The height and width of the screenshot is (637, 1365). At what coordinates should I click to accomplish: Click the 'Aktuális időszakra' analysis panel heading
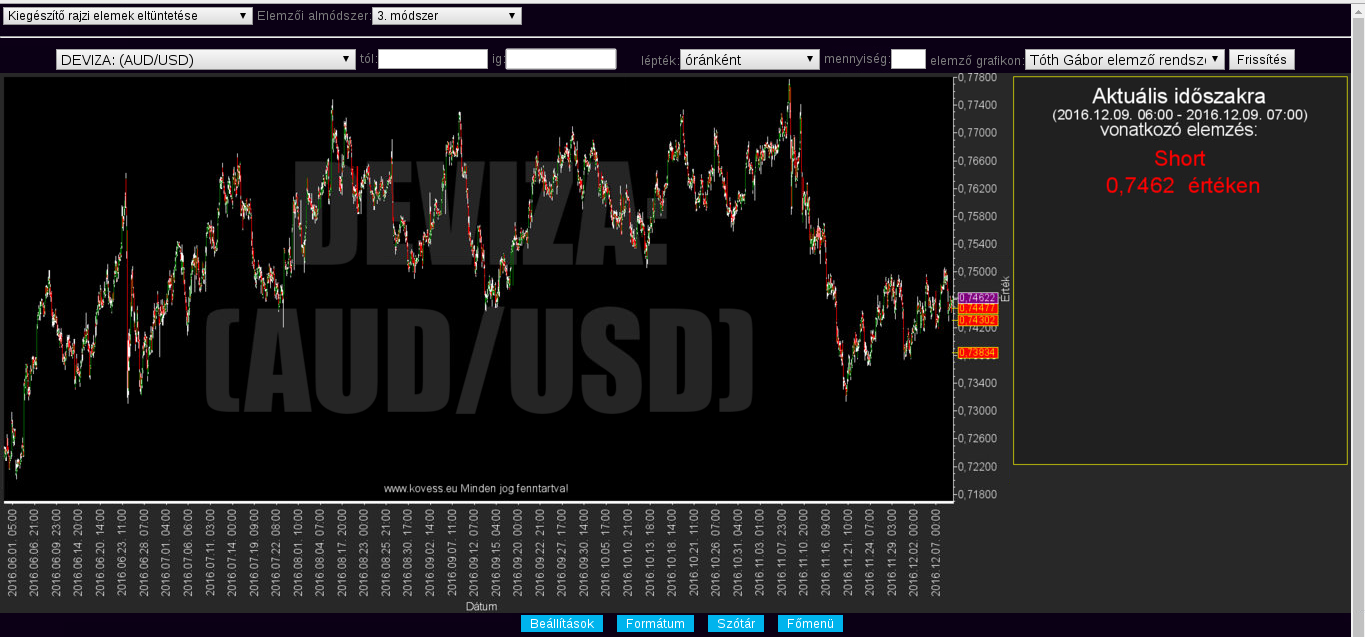pyautogui.click(x=1179, y=97)
